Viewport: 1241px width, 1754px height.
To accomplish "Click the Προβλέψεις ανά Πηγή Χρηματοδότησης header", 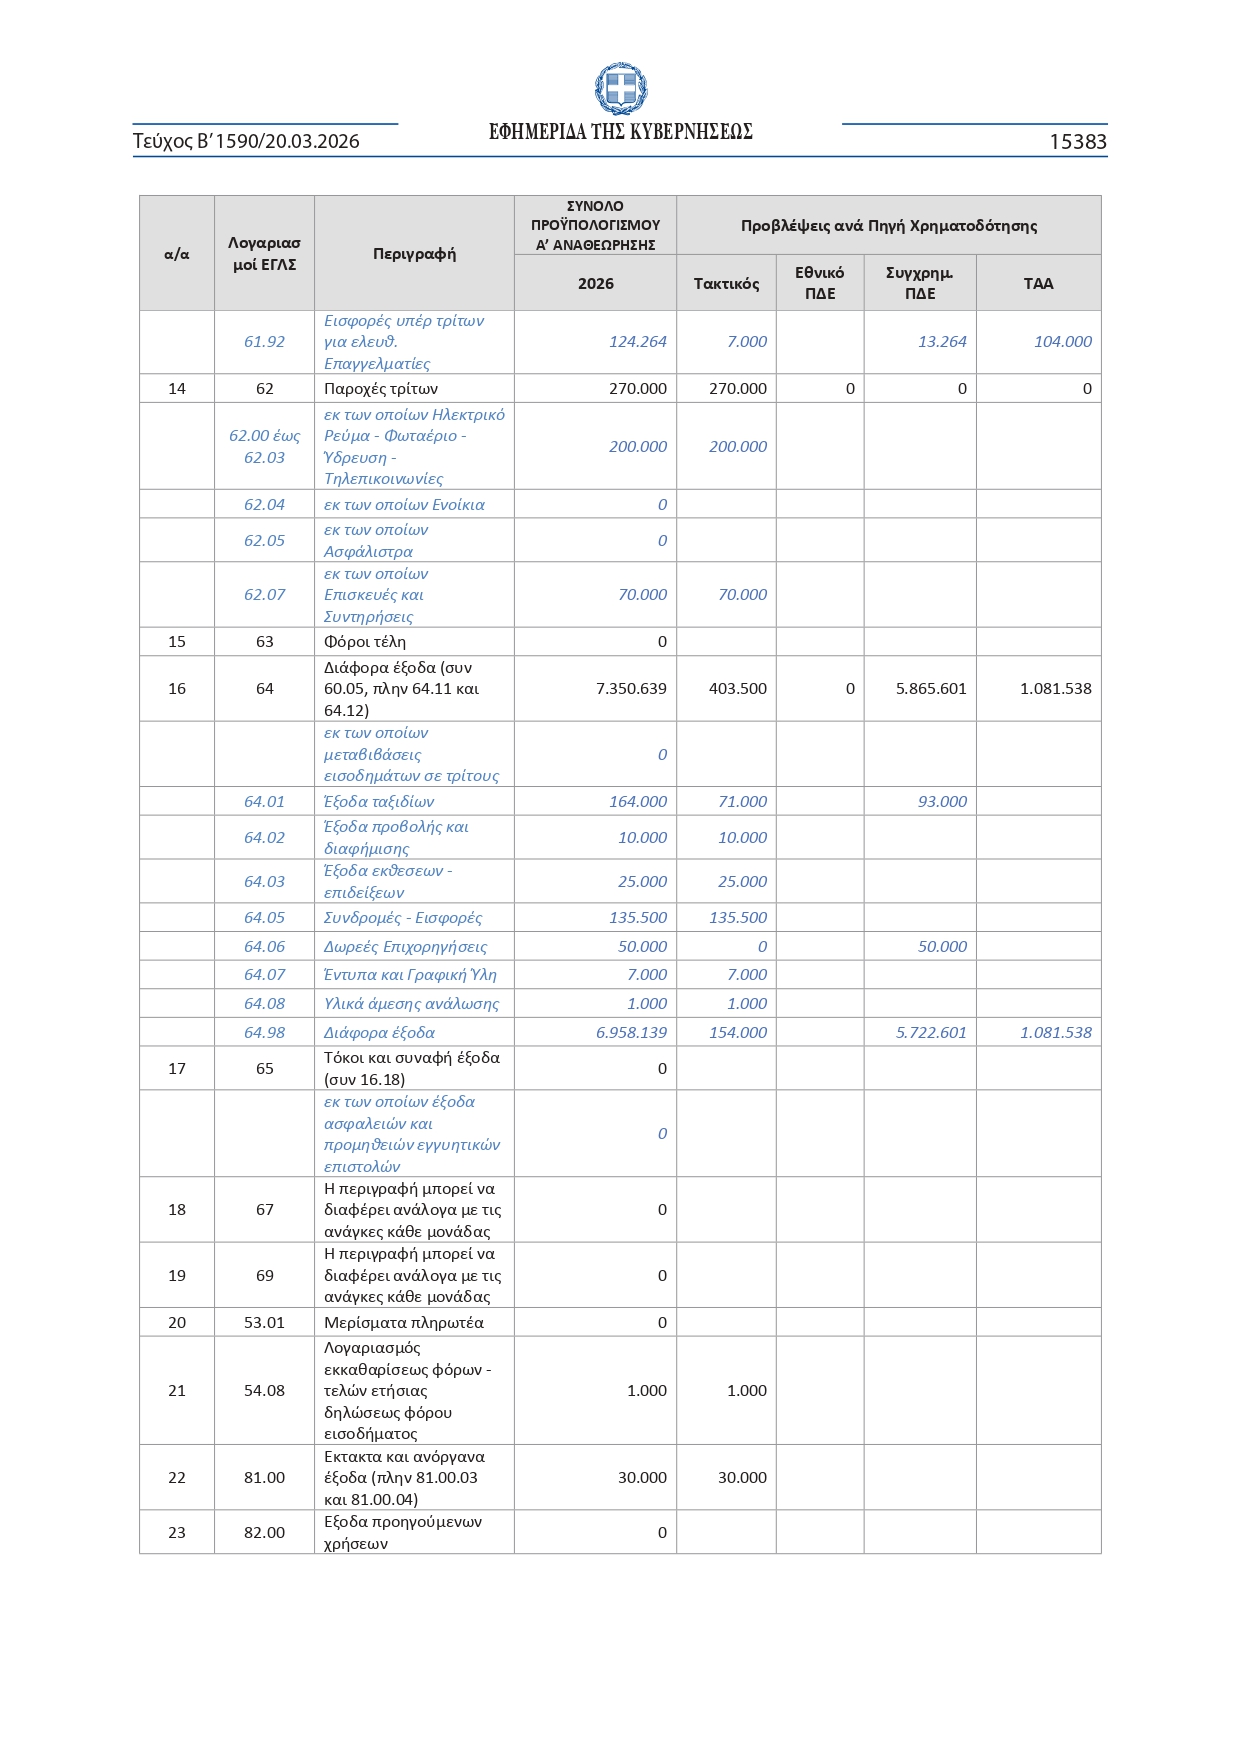I will point(888,226).
